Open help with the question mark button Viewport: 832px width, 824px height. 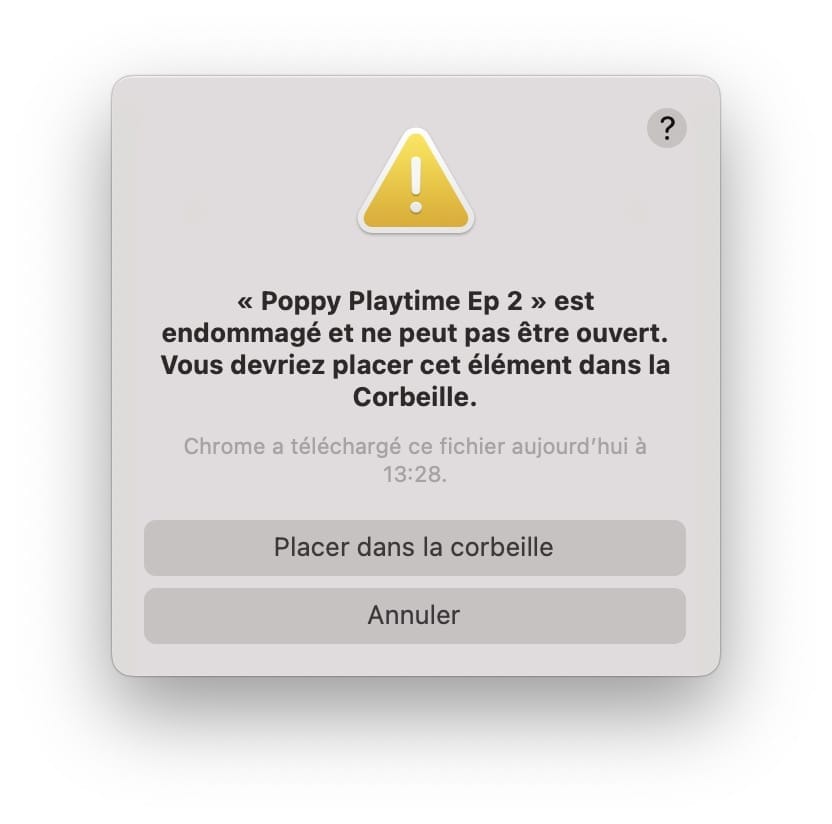tap(666, 128)
